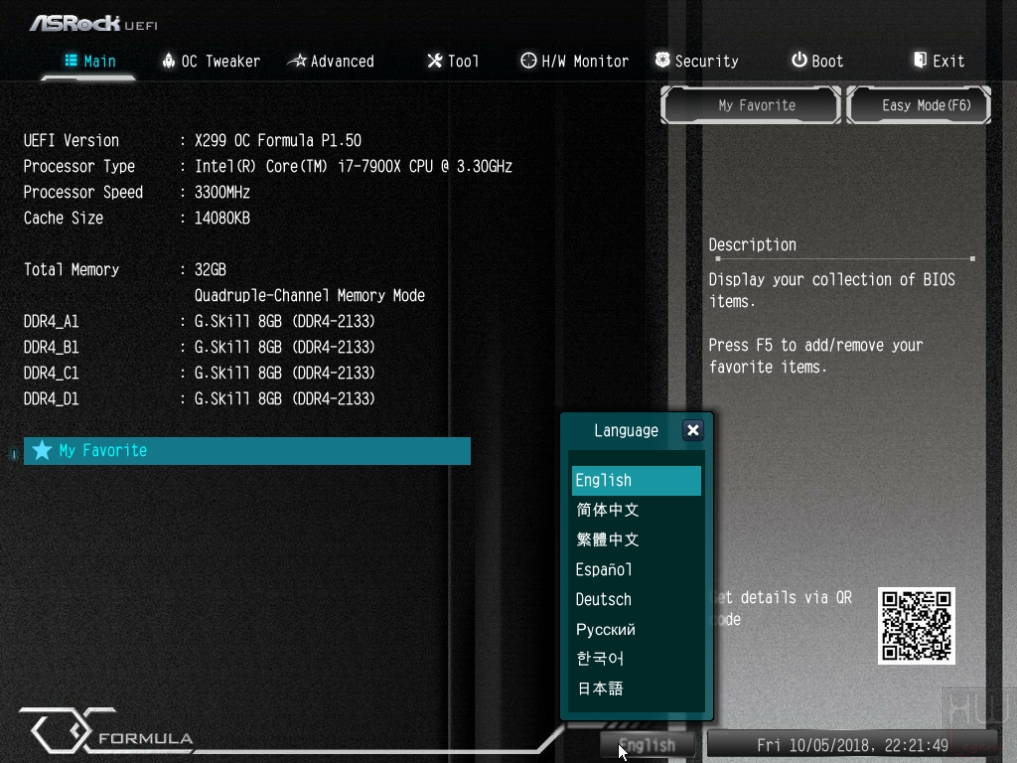Click the Language popup title
The image size is (1017, 763).
[x=626, y=431]
